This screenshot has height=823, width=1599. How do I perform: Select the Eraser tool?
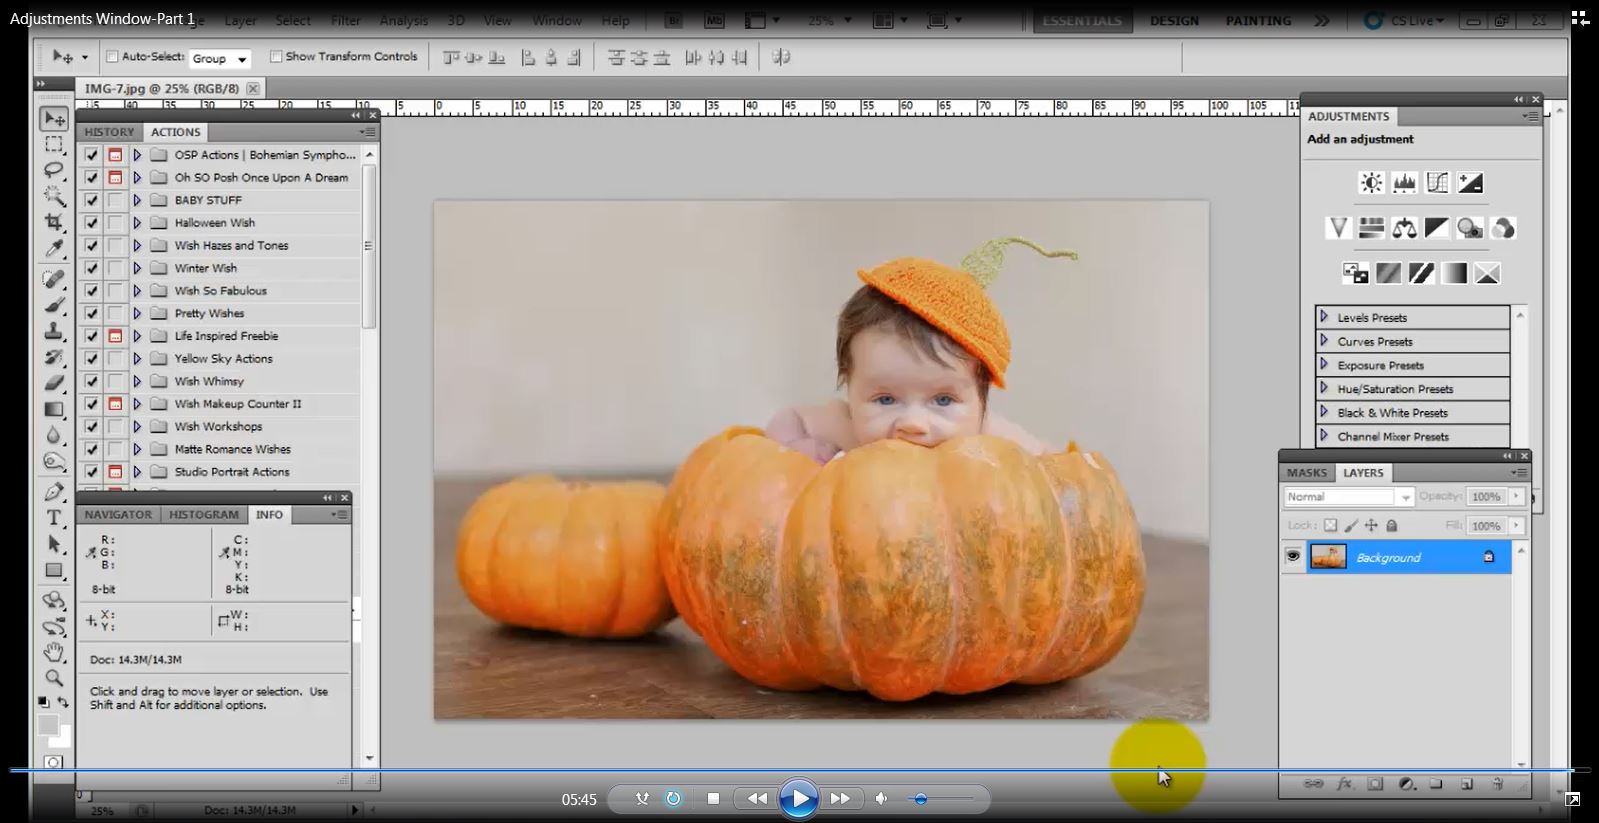tap(54, 383)
